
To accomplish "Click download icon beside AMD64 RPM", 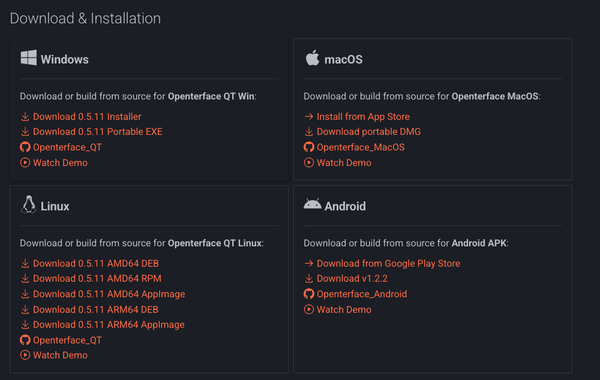I will pyautogui.click(x=25, y=279).
